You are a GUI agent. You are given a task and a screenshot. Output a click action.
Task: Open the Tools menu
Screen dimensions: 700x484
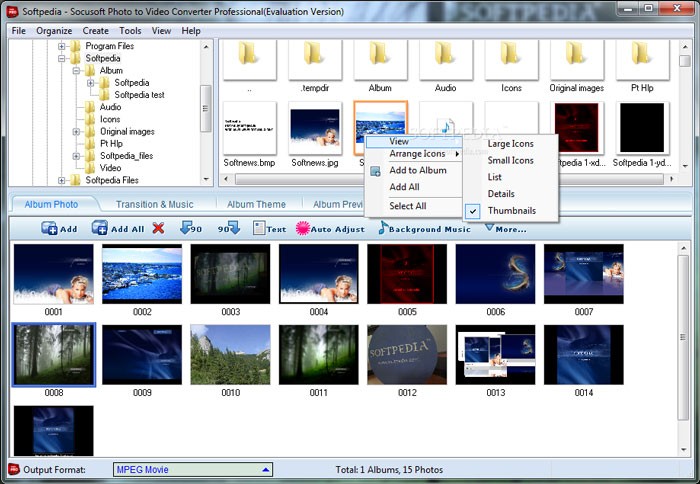coord(130,31)
